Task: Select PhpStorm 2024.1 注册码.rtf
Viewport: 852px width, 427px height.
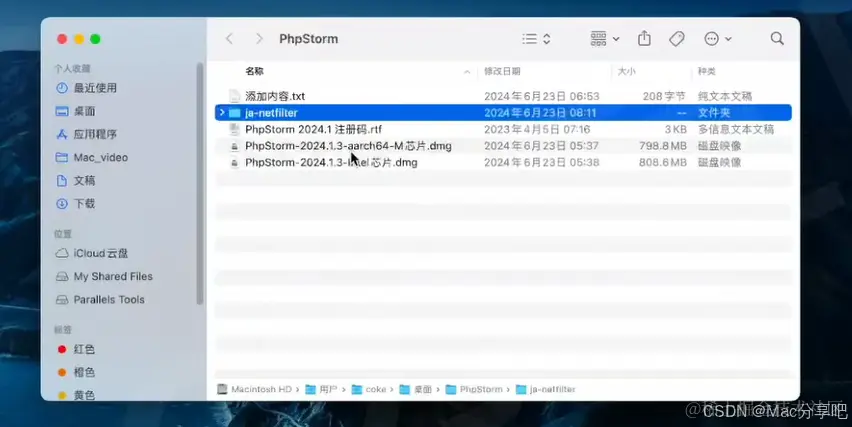Action: click(314, 129)
